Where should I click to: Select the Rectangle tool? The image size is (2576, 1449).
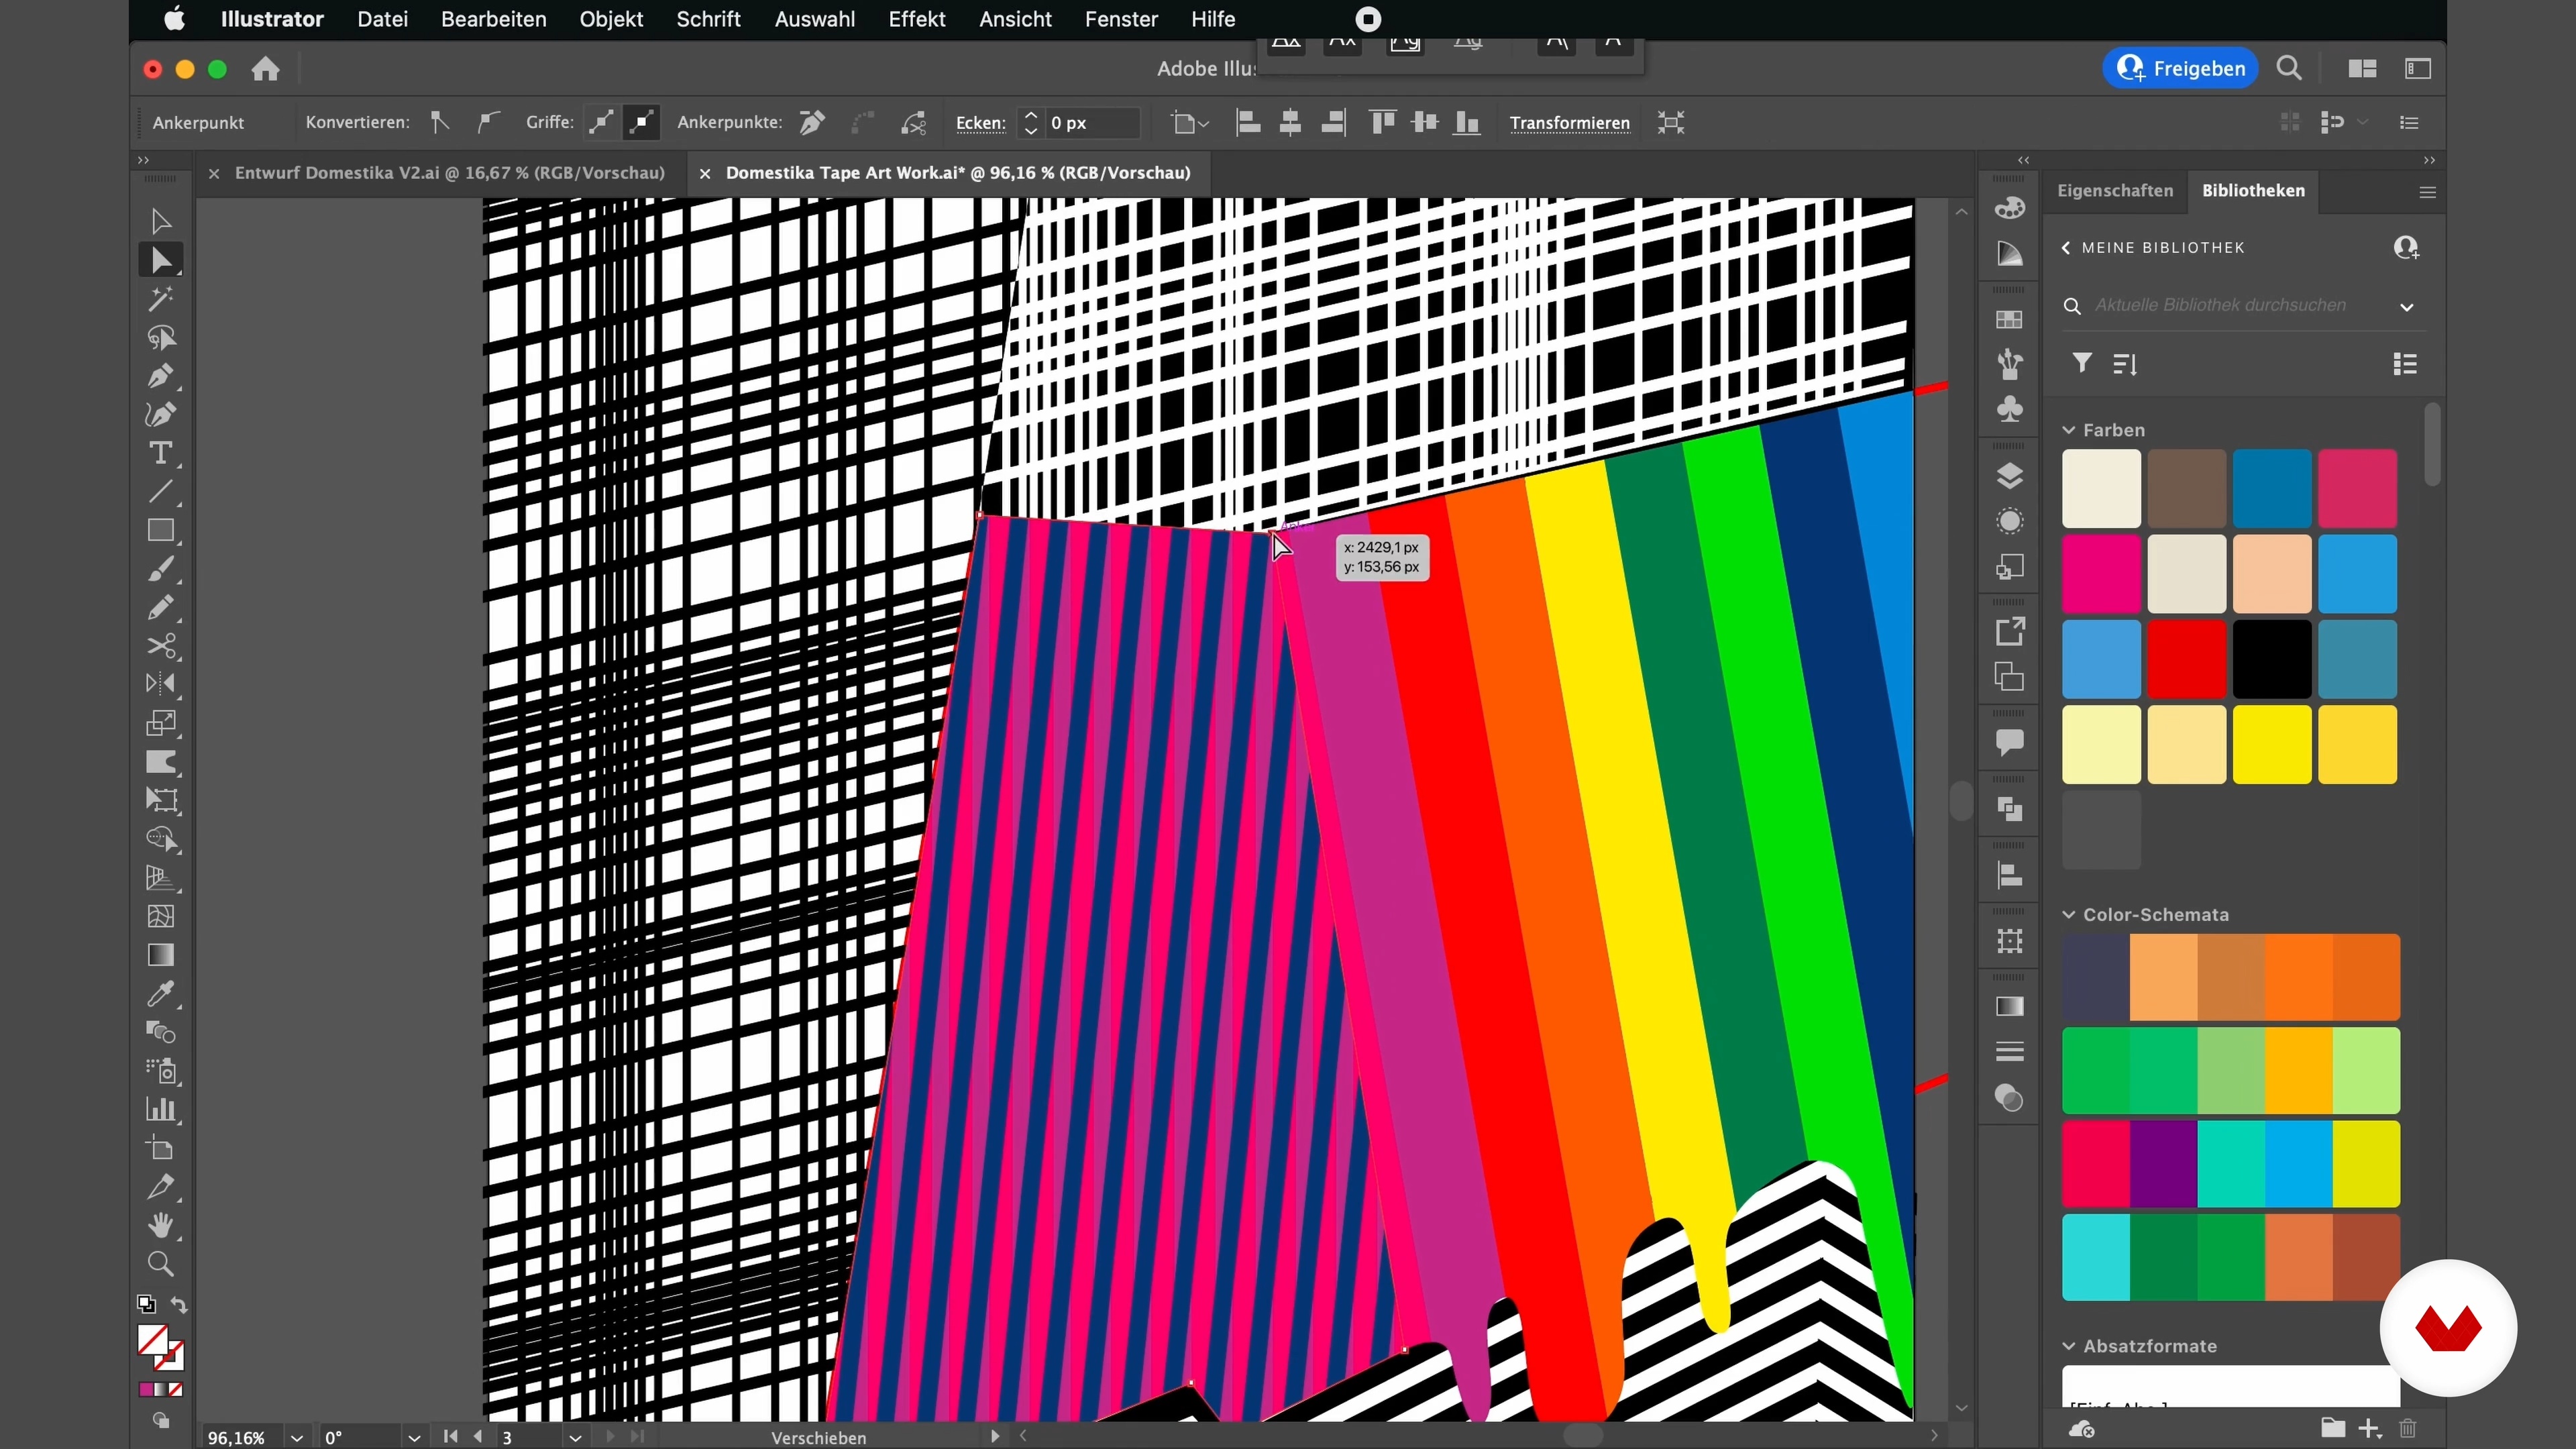pos(160,530)
